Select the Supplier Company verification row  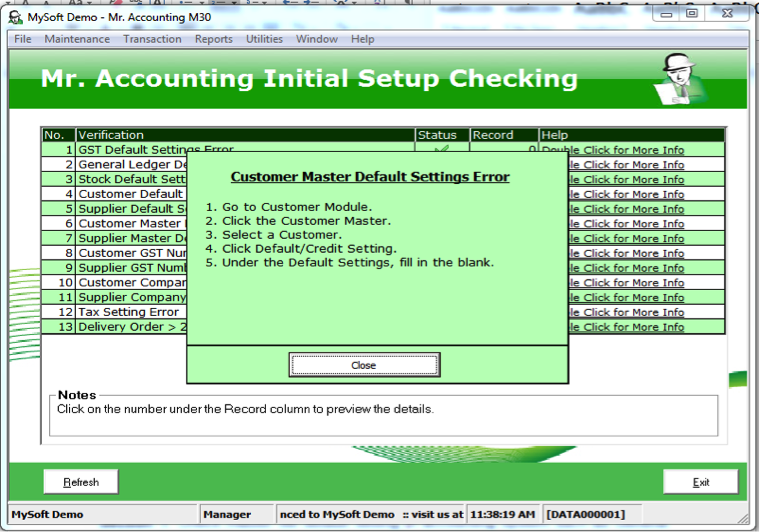coord(132,297)
